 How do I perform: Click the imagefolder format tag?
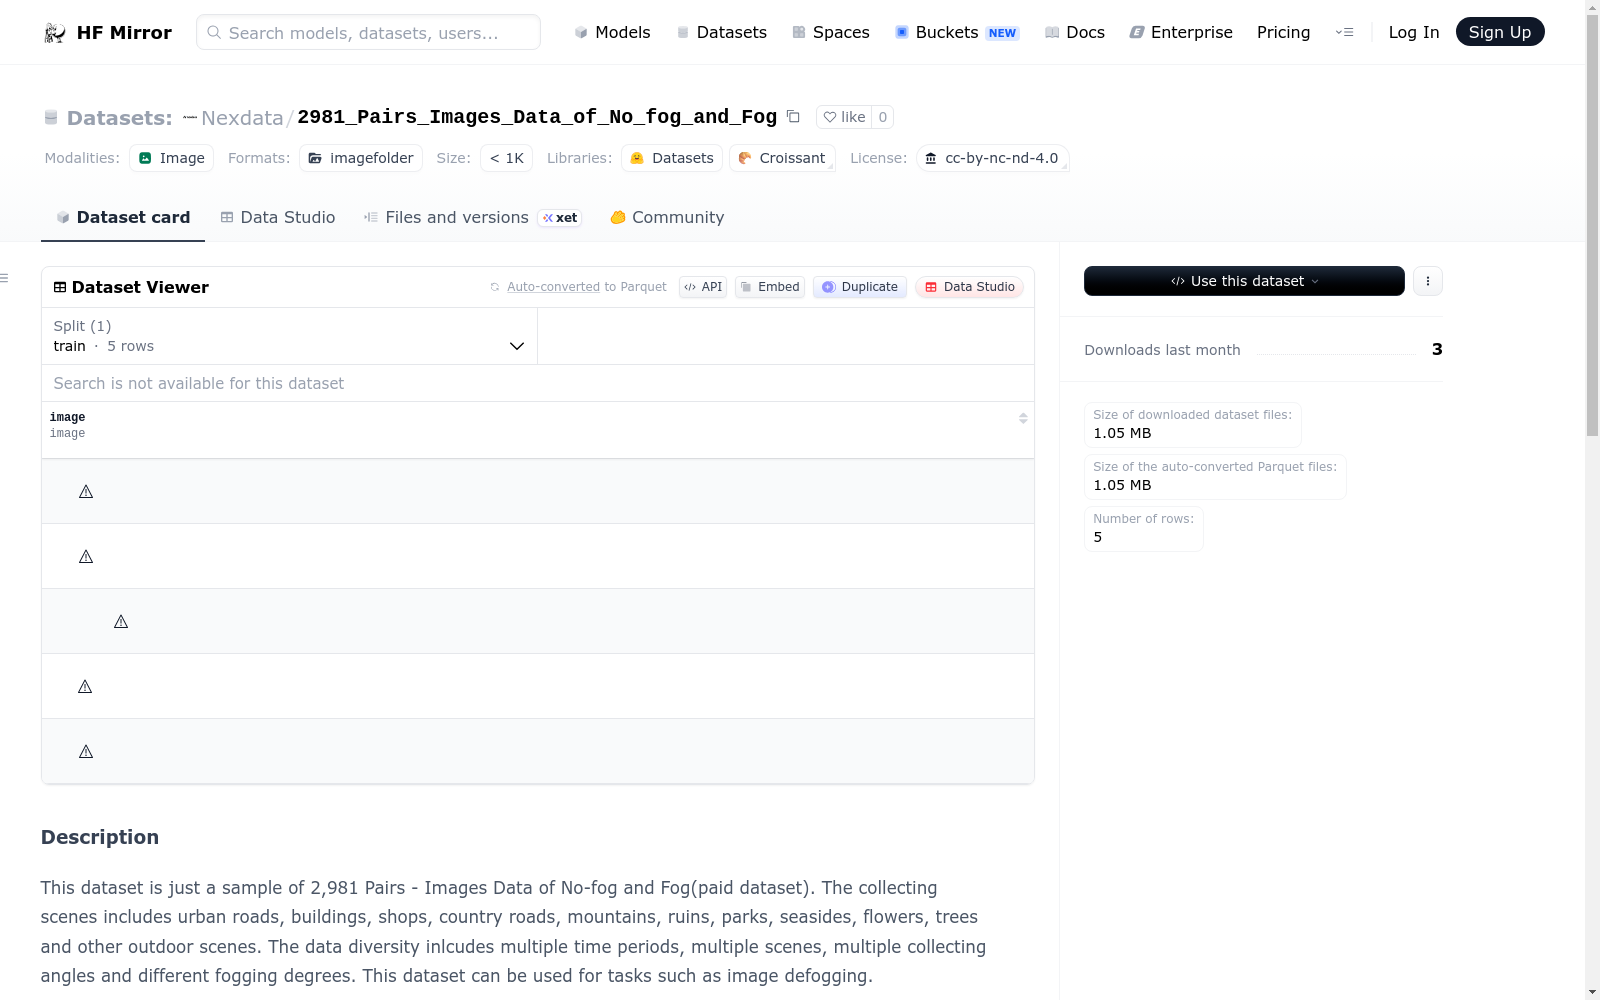[360, 158]
